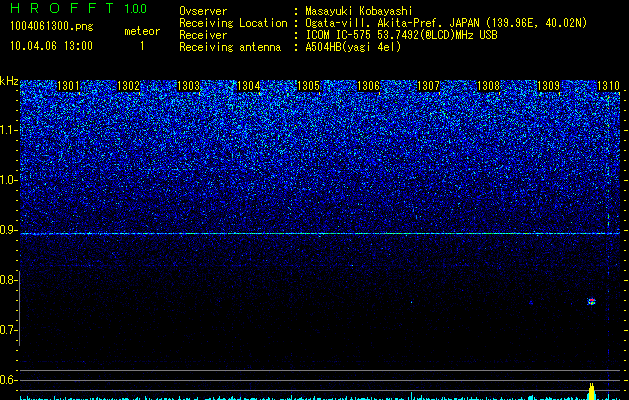Click the colorful meteor echo blob
Viewport: 629px width, 400px height.
coord(591,302)
